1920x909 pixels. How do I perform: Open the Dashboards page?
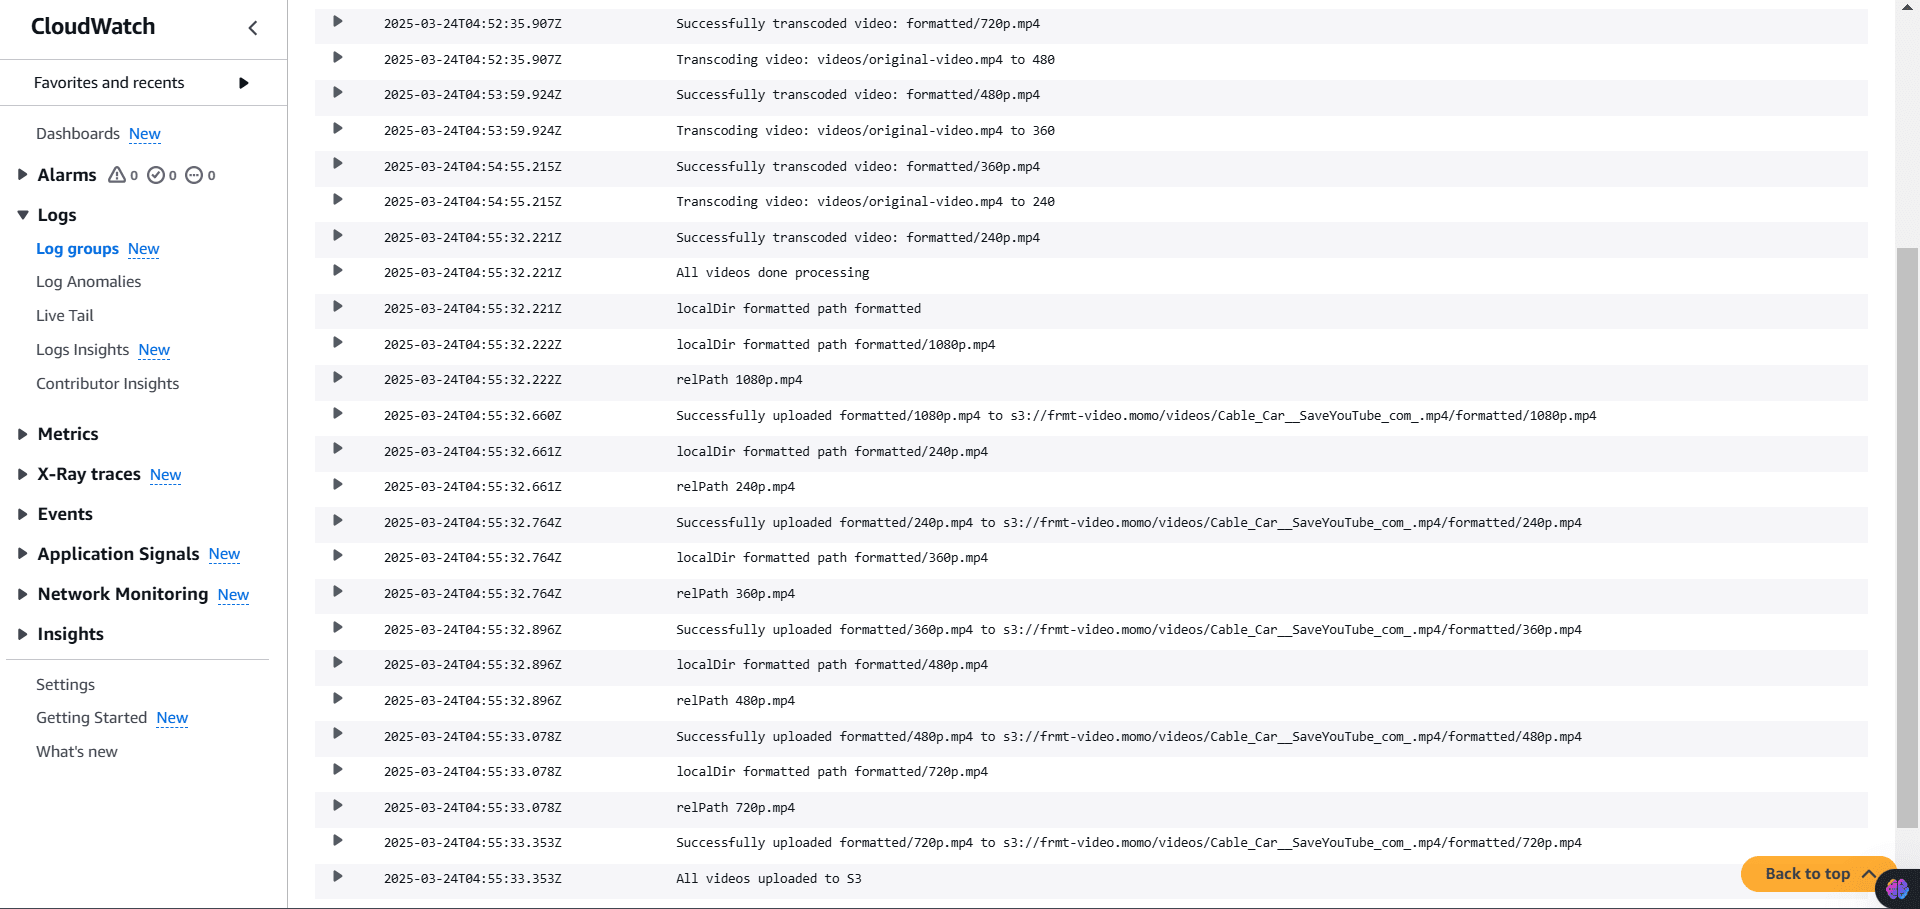(77, 134)
